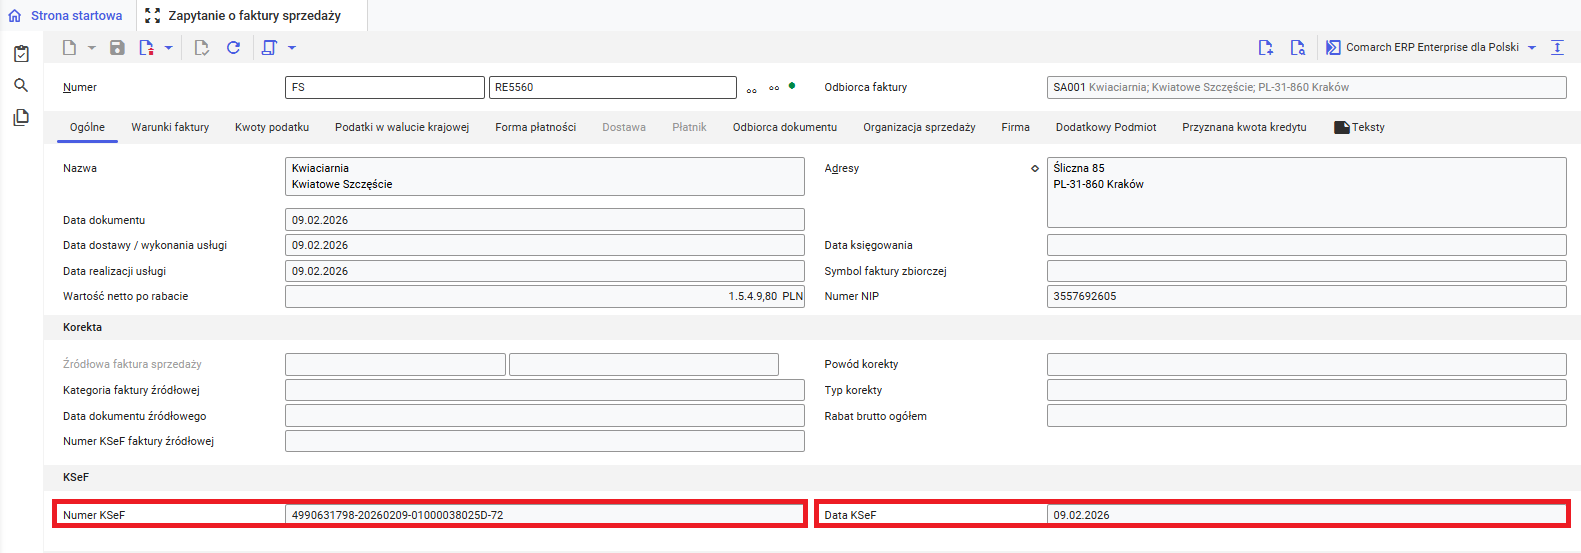Click the validate document checkmark icon
The image size is (1581, 553).
[201, 48]
